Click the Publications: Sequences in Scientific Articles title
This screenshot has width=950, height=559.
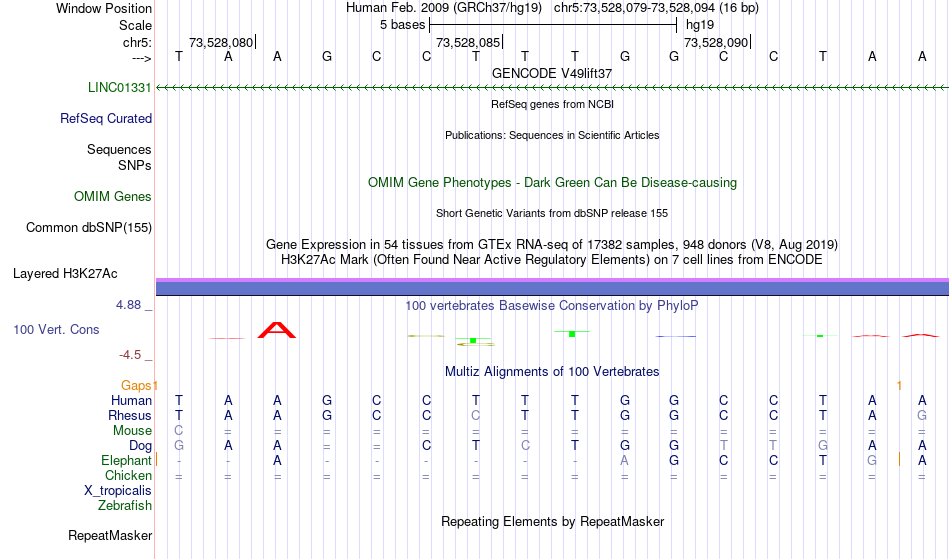pos(552,135)
